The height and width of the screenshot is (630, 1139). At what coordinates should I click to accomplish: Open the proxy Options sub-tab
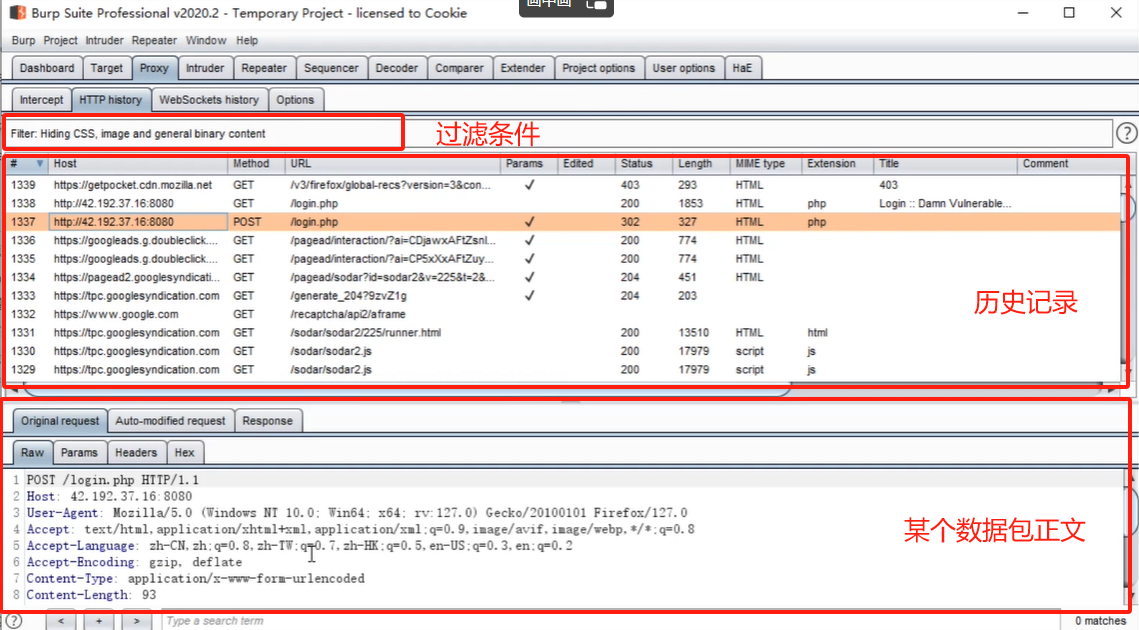coord(295,100)
